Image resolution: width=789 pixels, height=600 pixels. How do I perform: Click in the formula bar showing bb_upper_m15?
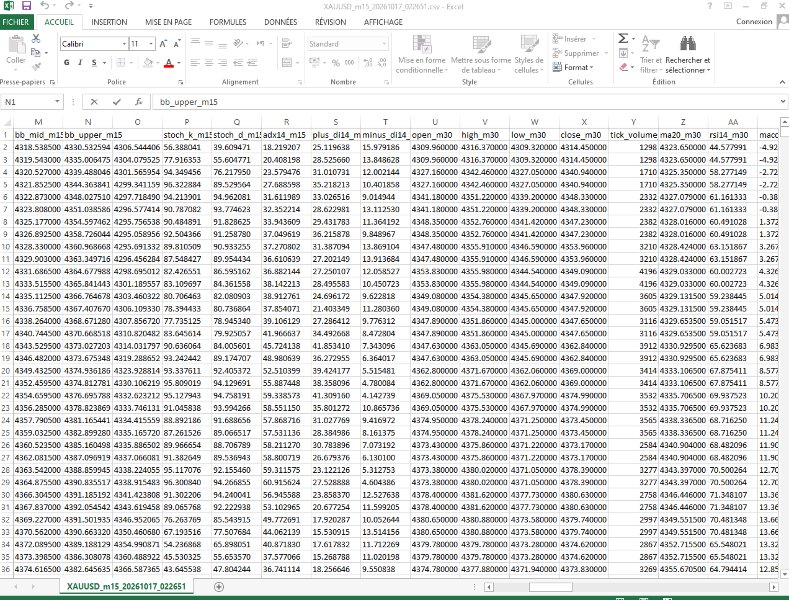point(465,102)
